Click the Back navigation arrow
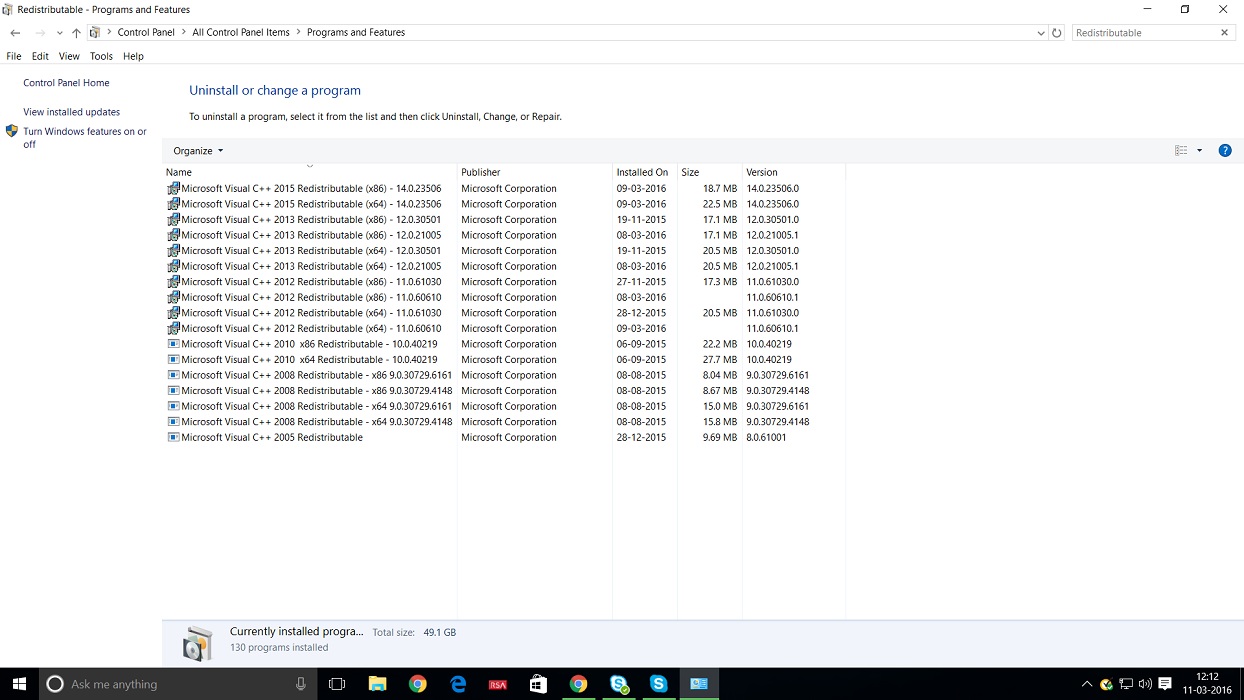This screenshot has width=1244, height=700. [x=15, y=33]
